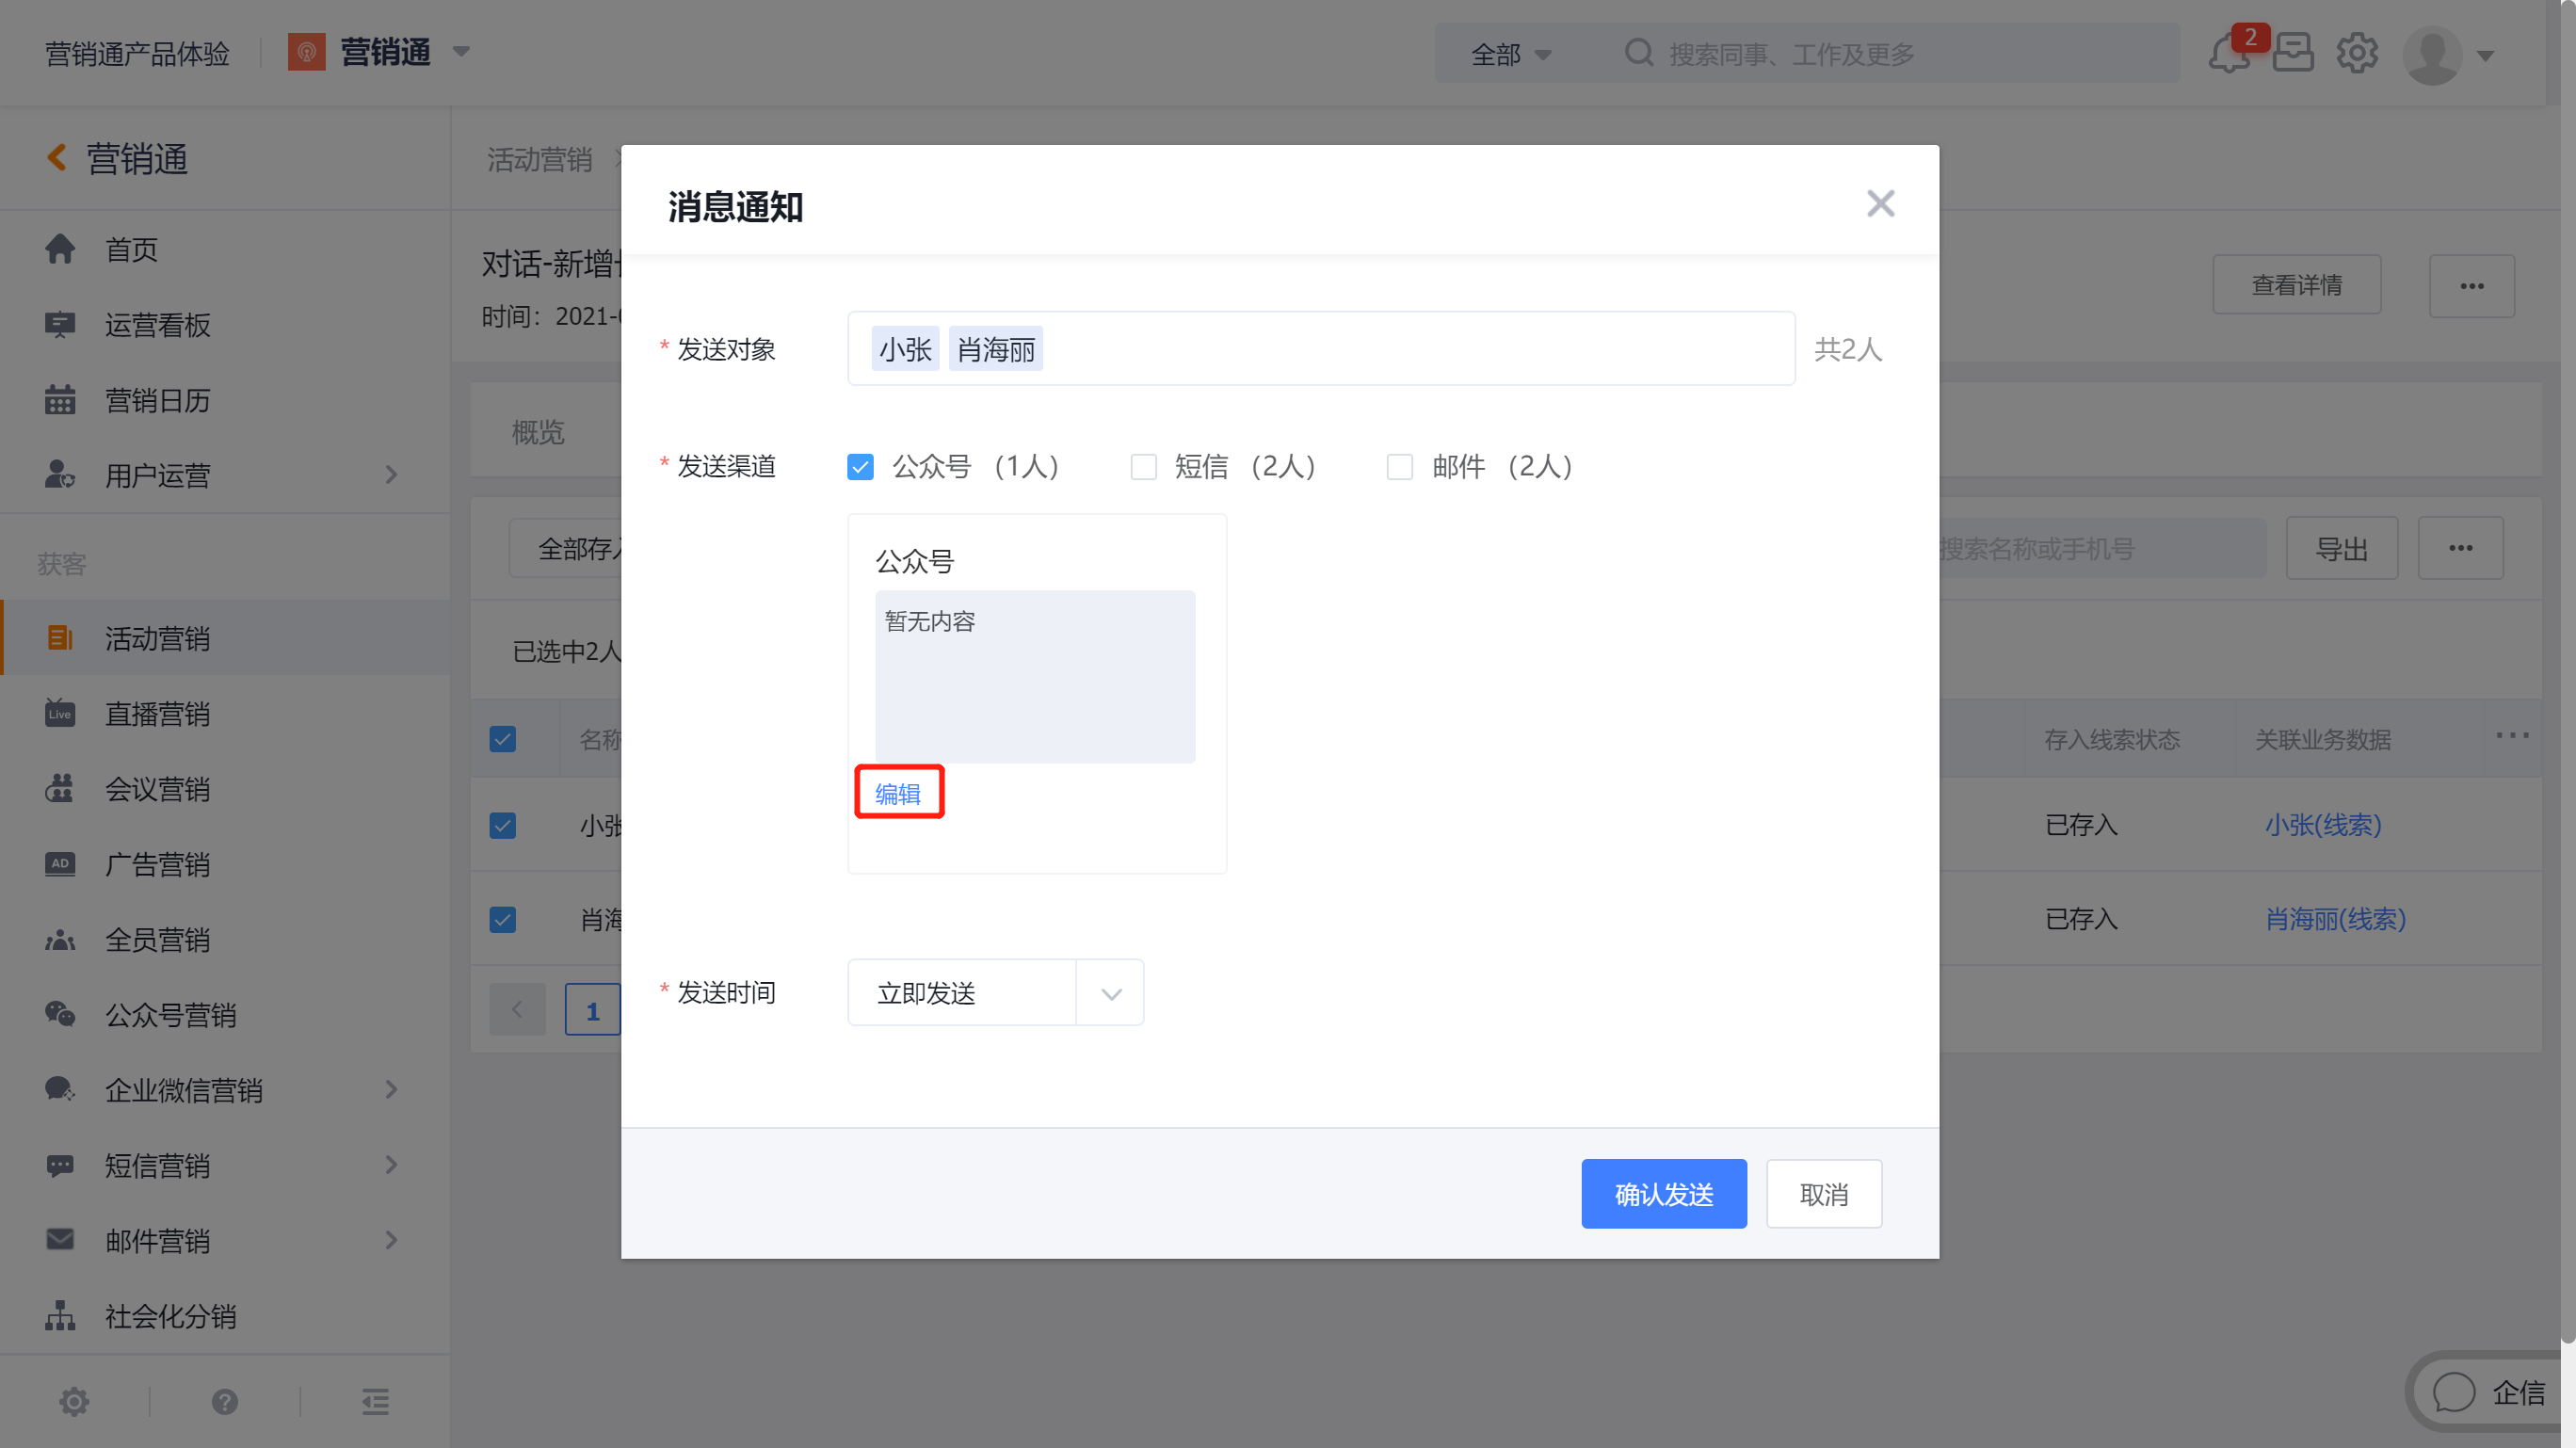This screenshot has height=1448, width=2576.
Task: Click the 营销通 red app logo
Action: [307, 52]
